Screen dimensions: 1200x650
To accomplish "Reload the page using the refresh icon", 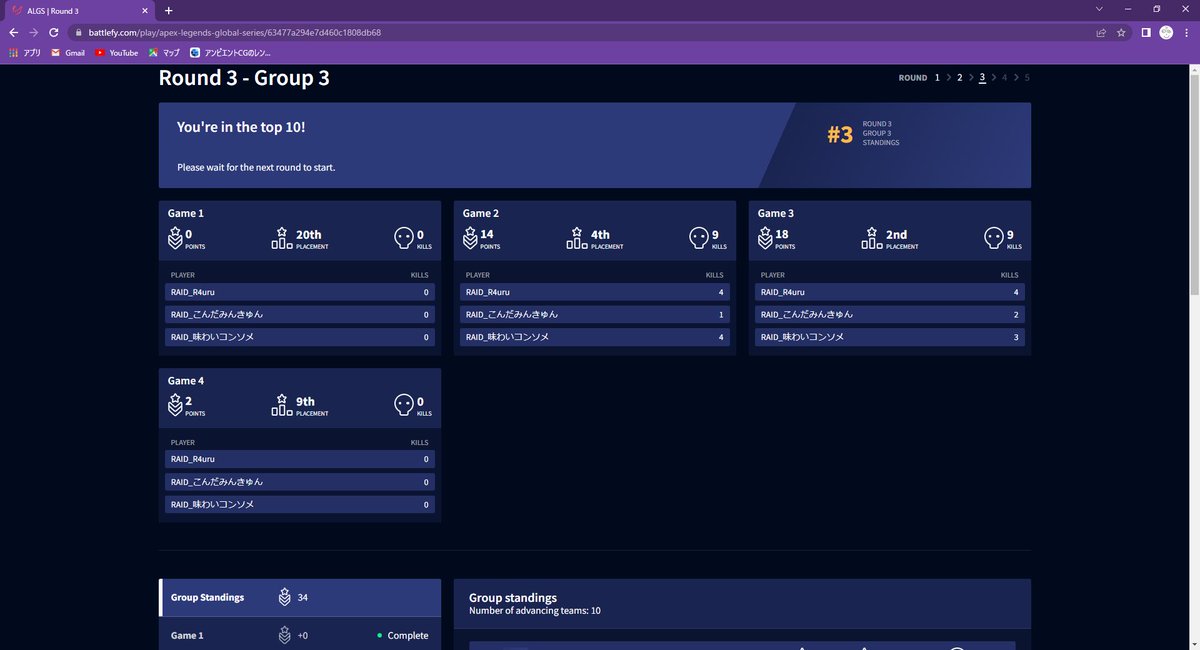I will 53,32.
